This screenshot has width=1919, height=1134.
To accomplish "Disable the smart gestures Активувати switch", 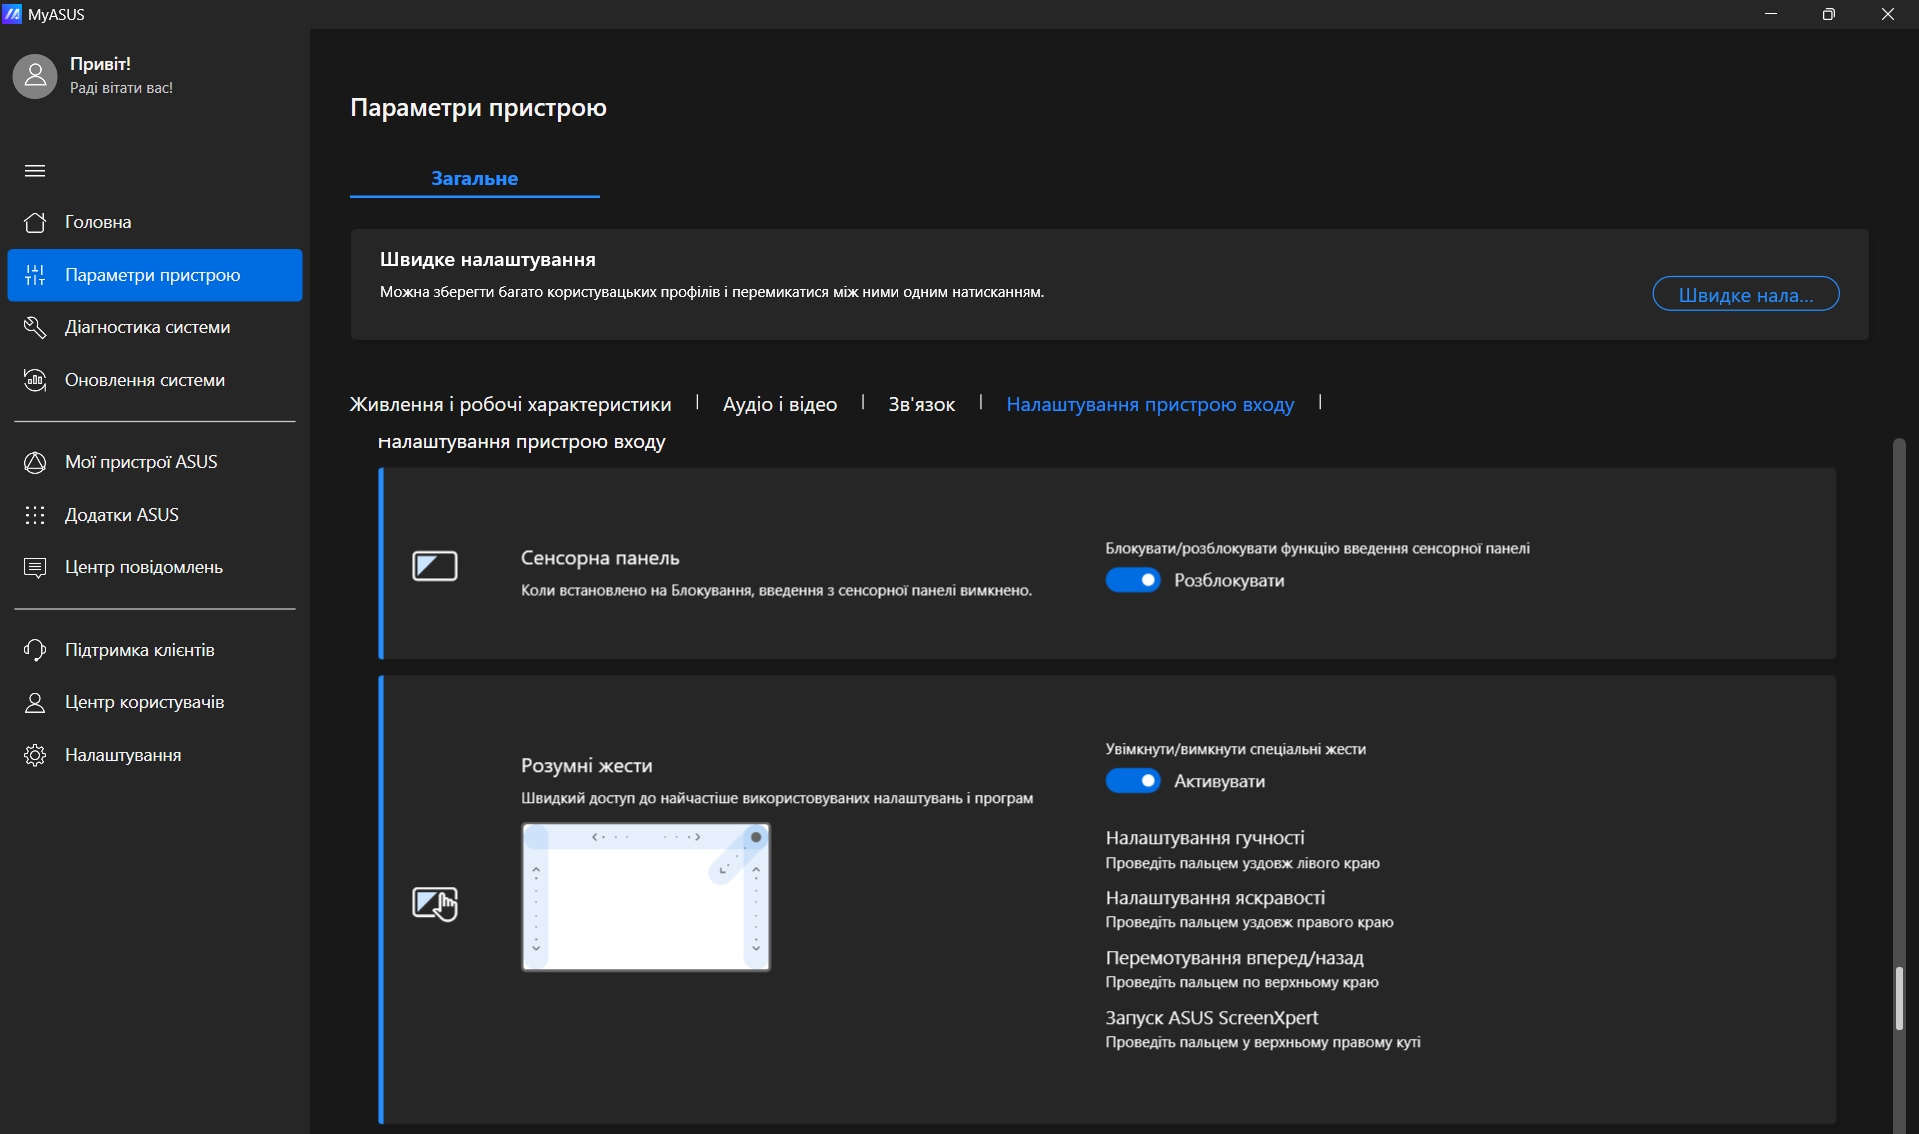I will click(1132, 781).
